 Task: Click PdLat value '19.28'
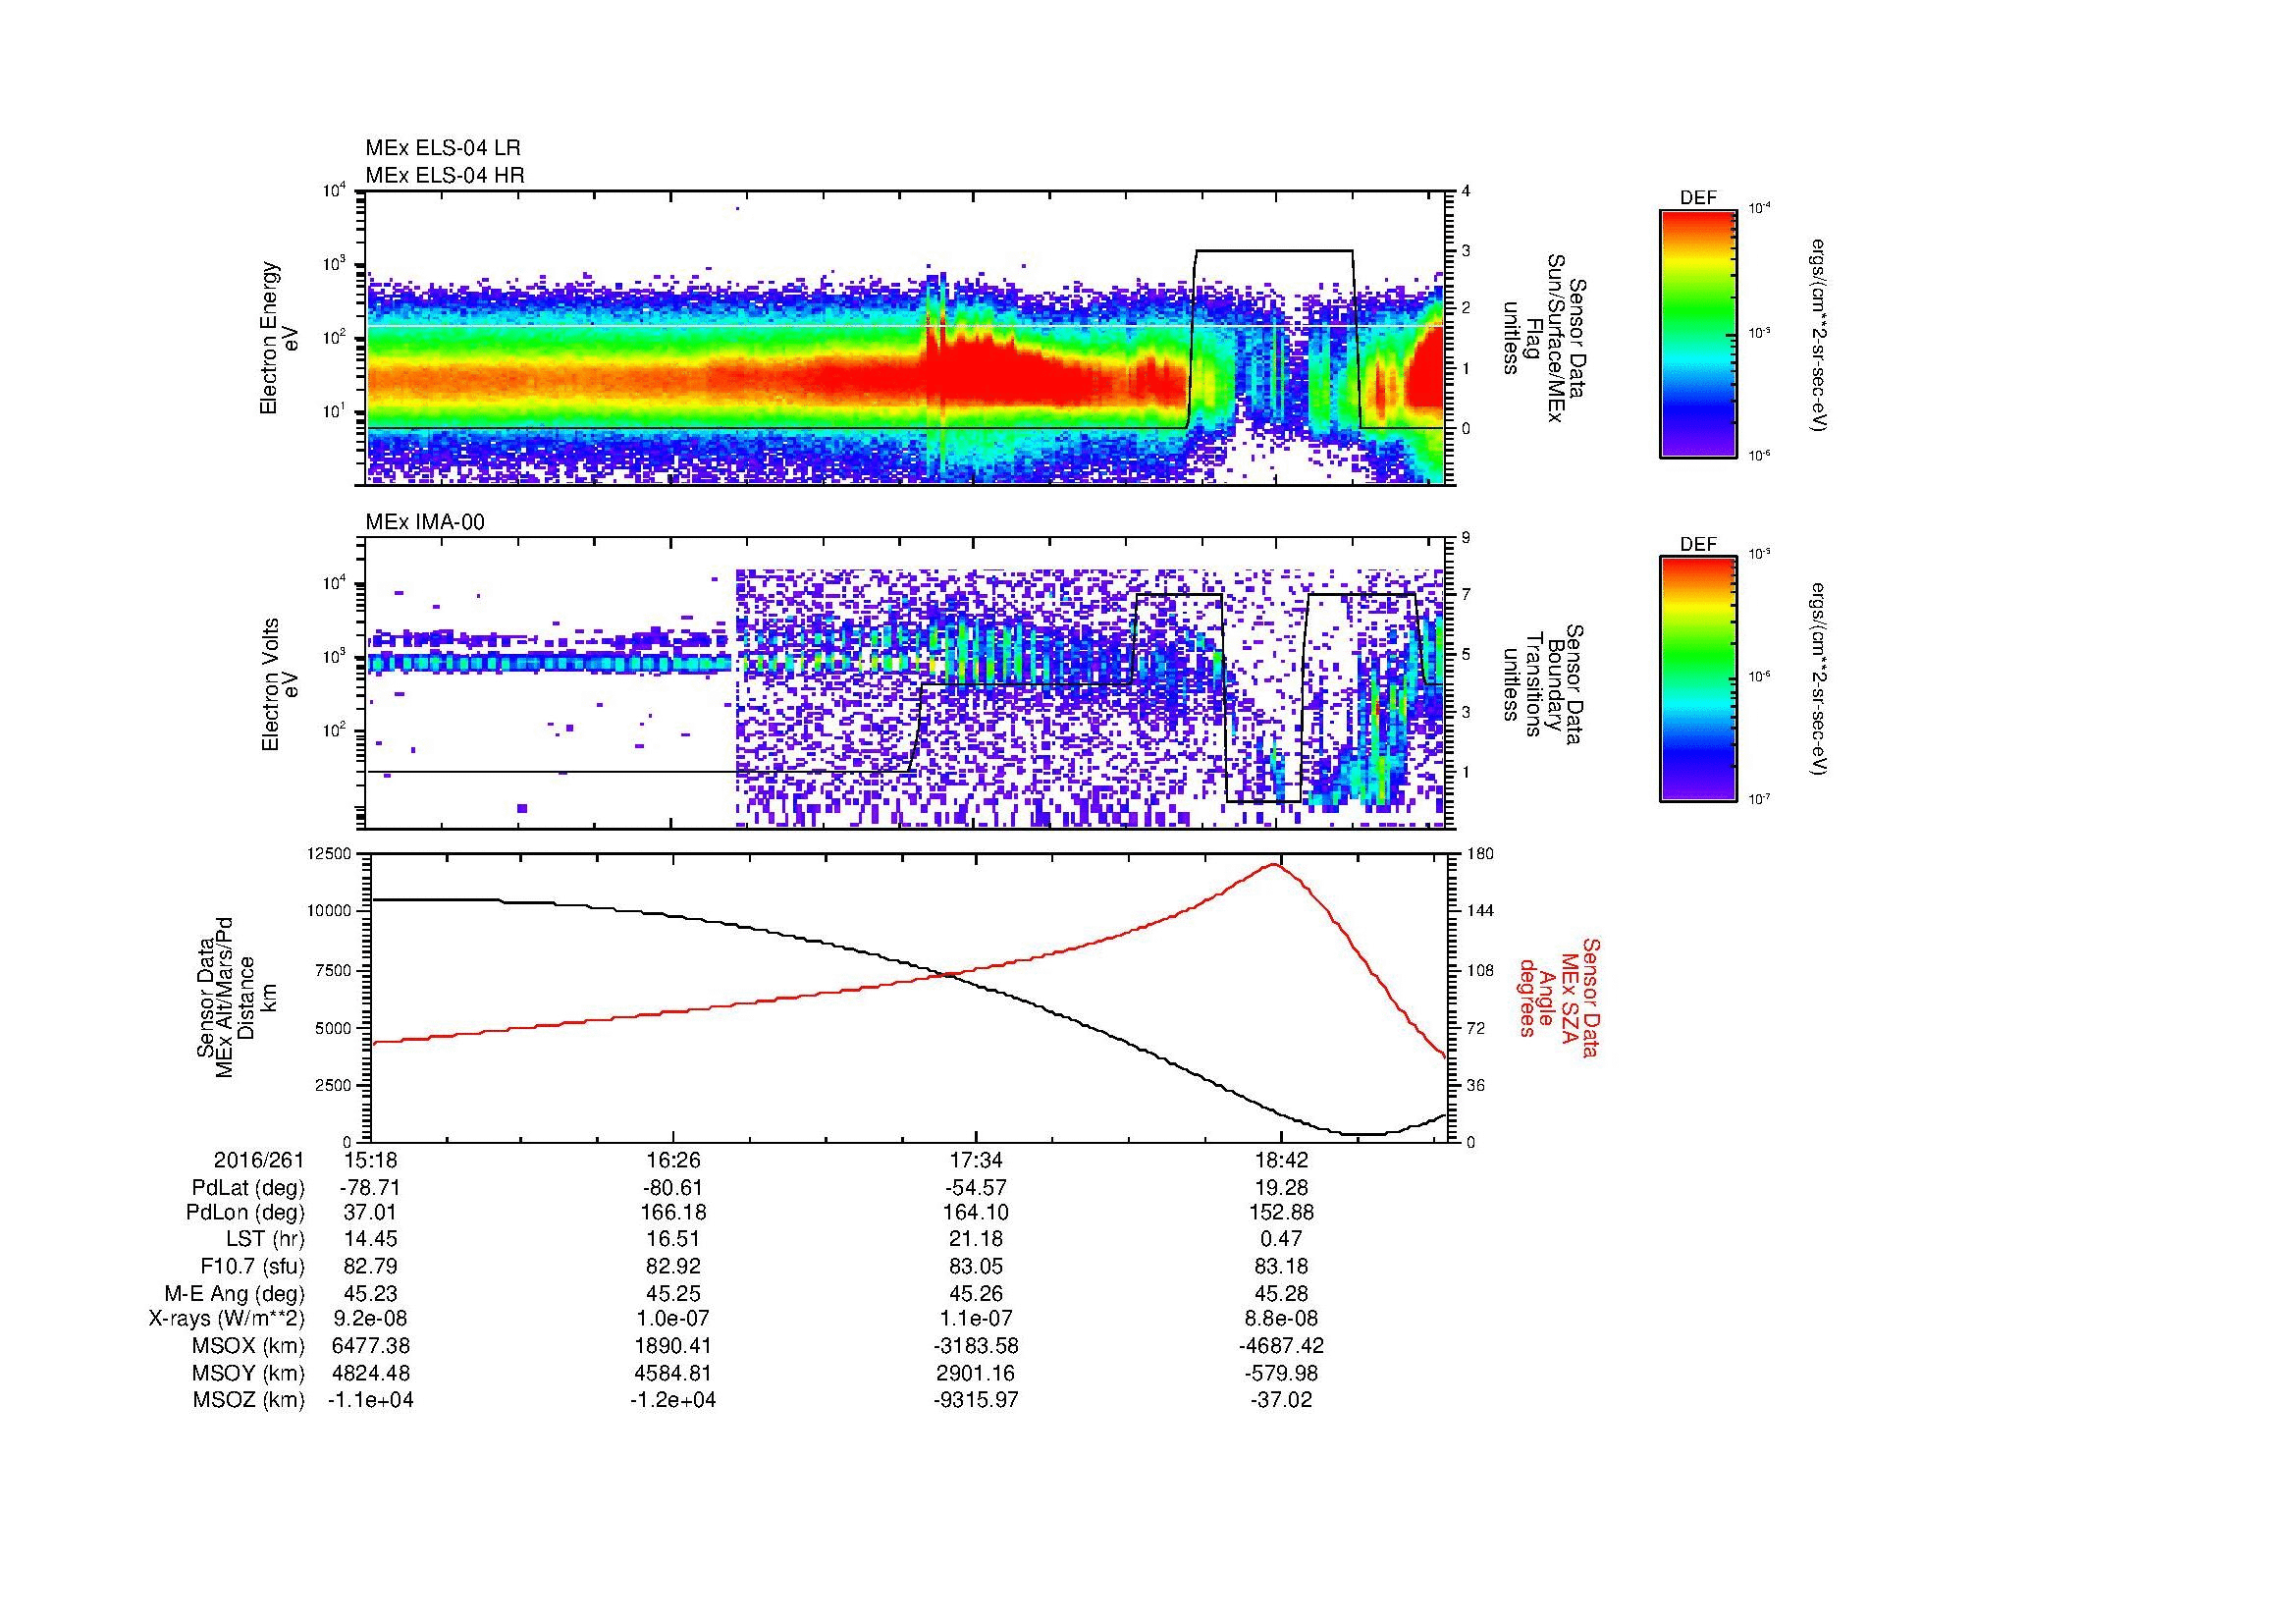point(1281,1188)
